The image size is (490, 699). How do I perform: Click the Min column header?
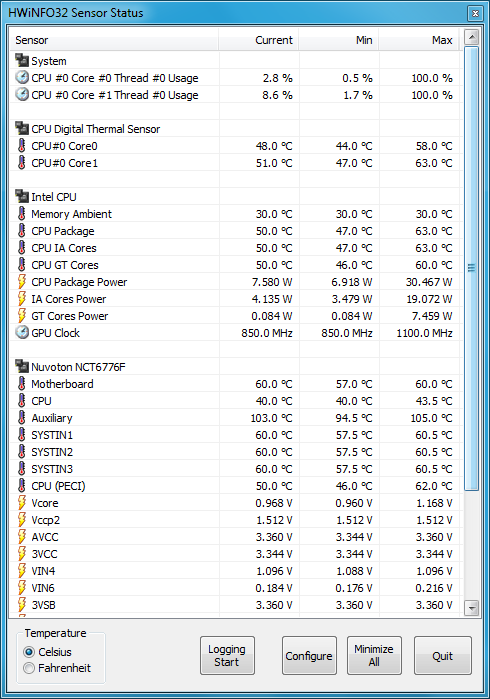[338, 40]
